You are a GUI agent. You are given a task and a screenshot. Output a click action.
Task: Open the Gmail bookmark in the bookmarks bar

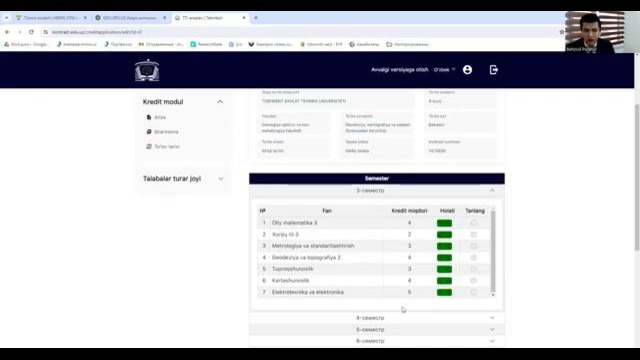161,44
